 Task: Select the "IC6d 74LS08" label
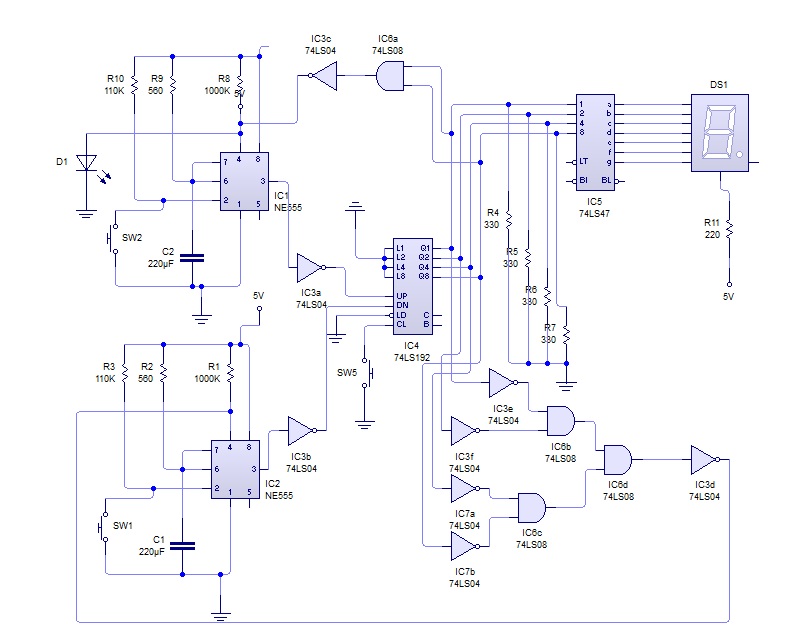(618, 491)
